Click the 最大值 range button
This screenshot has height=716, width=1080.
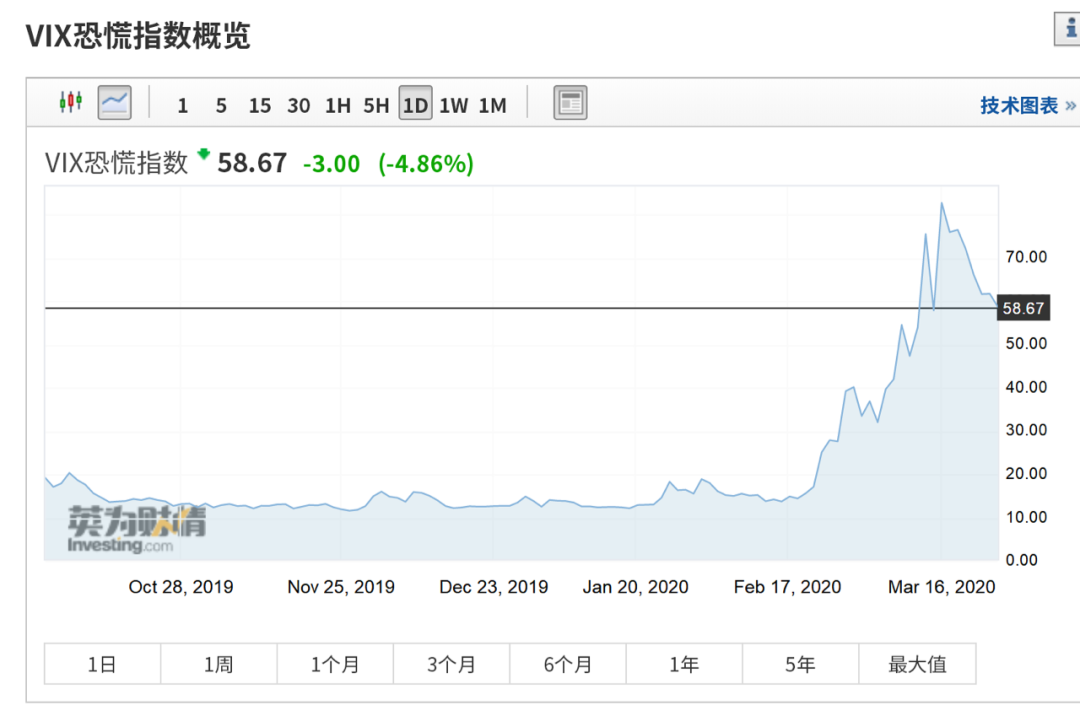917,664
